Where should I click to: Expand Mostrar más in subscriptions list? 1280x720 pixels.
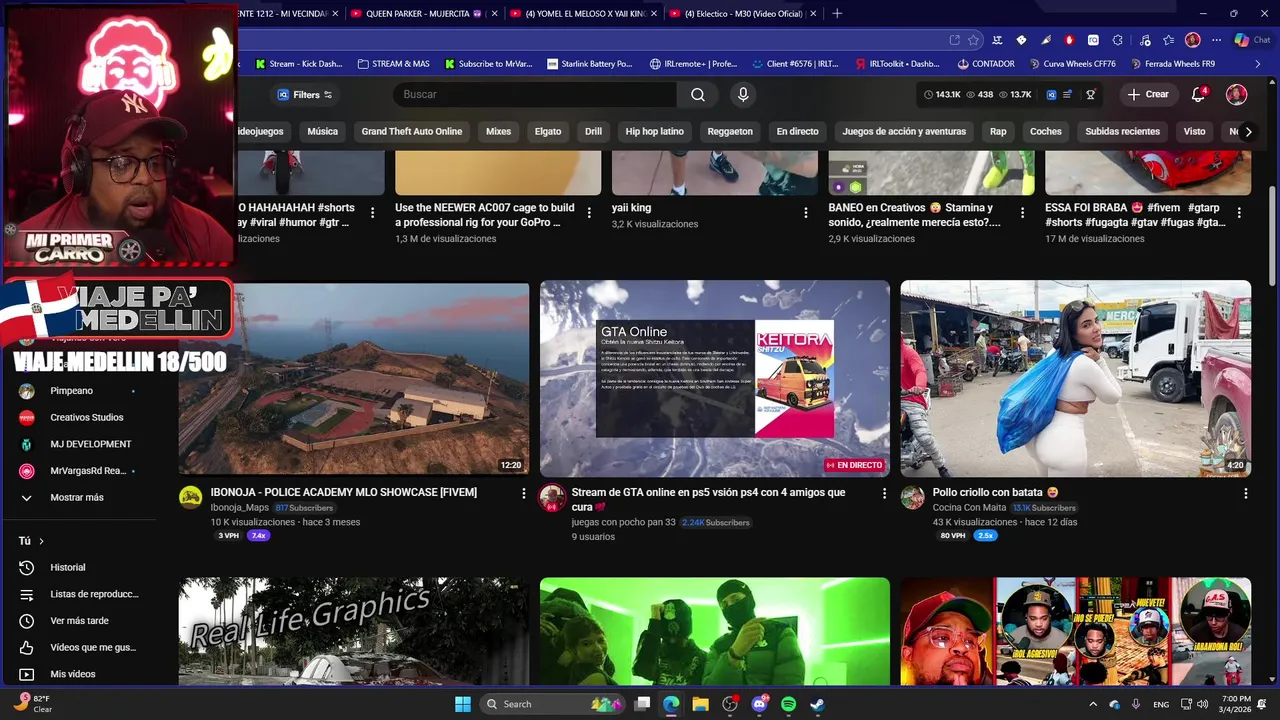77,497
